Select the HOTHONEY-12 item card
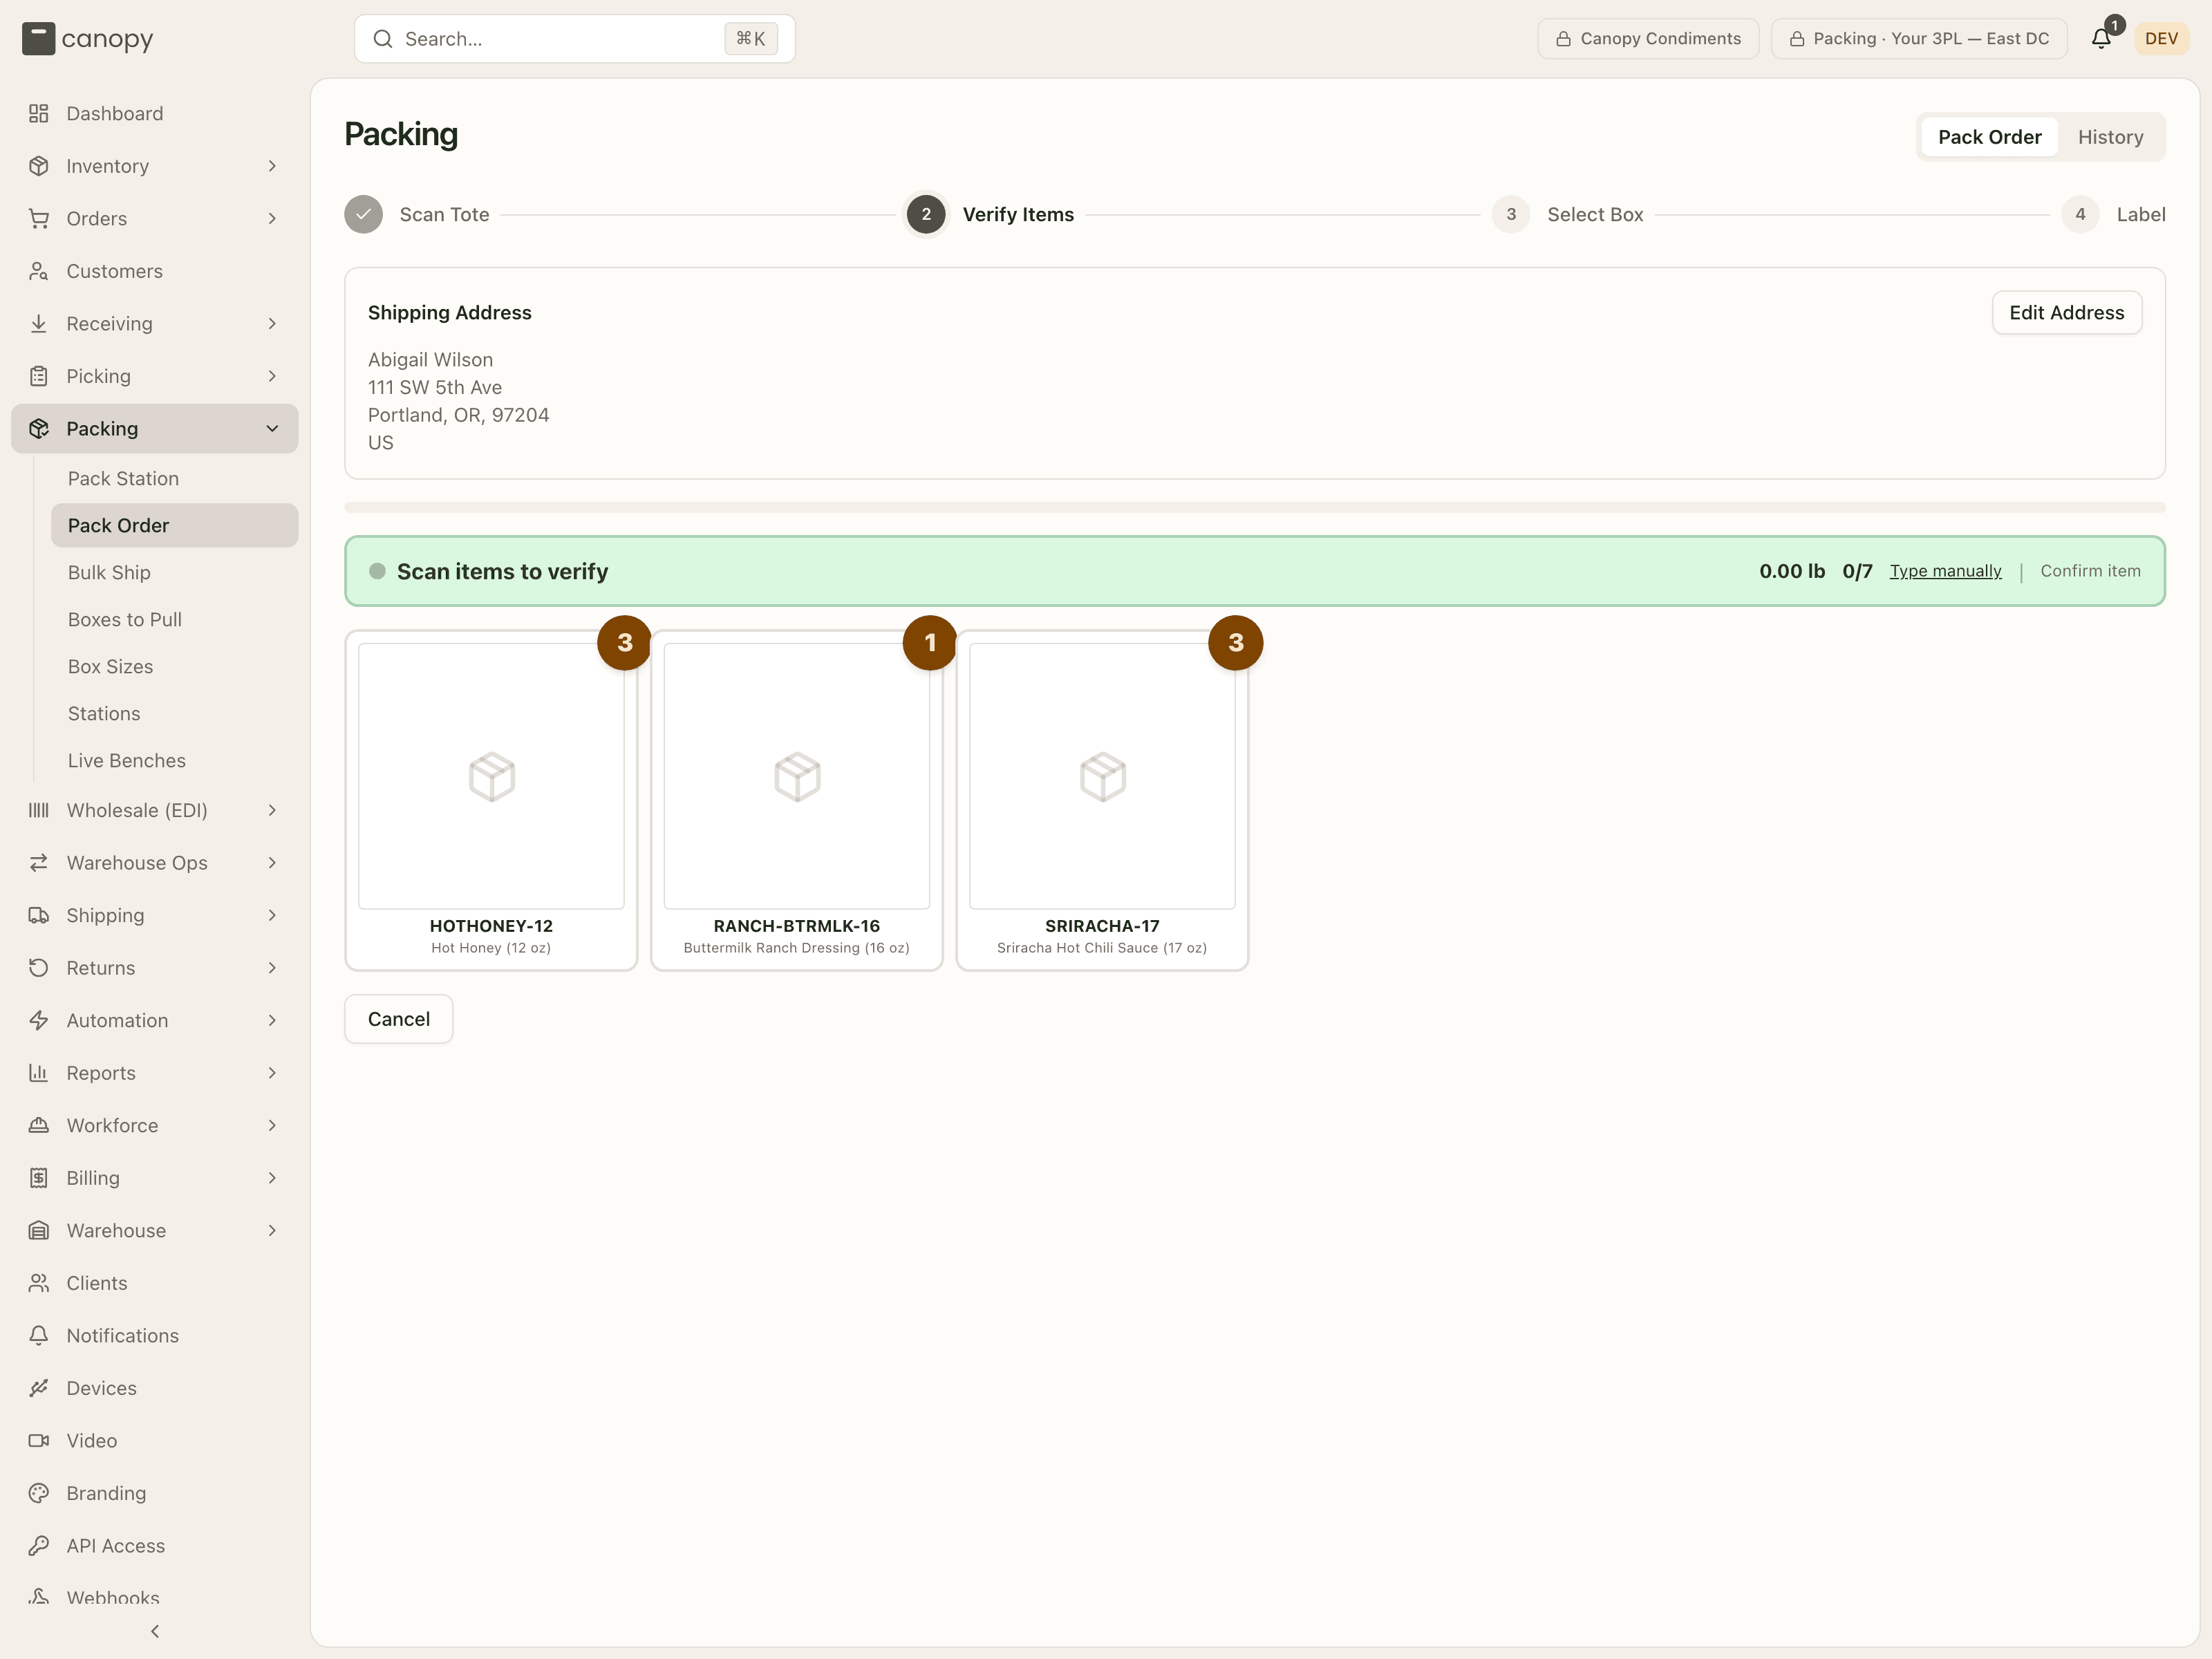The height and width of the screenshot is (1659, 2212). pyautogui.click(x=491, y=800)
